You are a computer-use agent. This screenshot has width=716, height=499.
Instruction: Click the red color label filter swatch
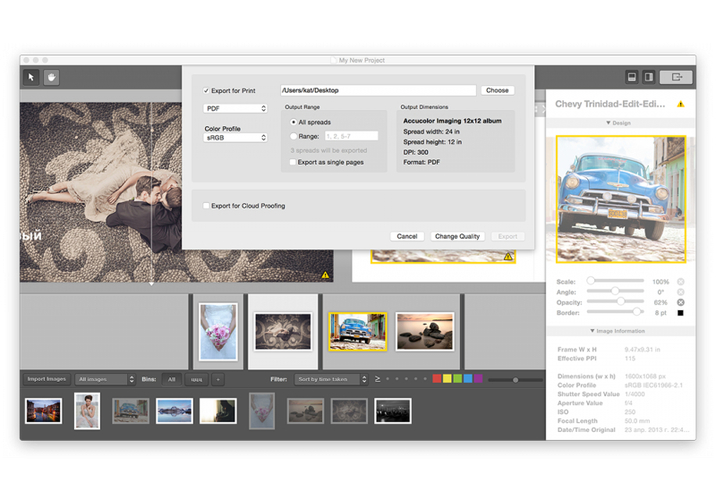437,380
